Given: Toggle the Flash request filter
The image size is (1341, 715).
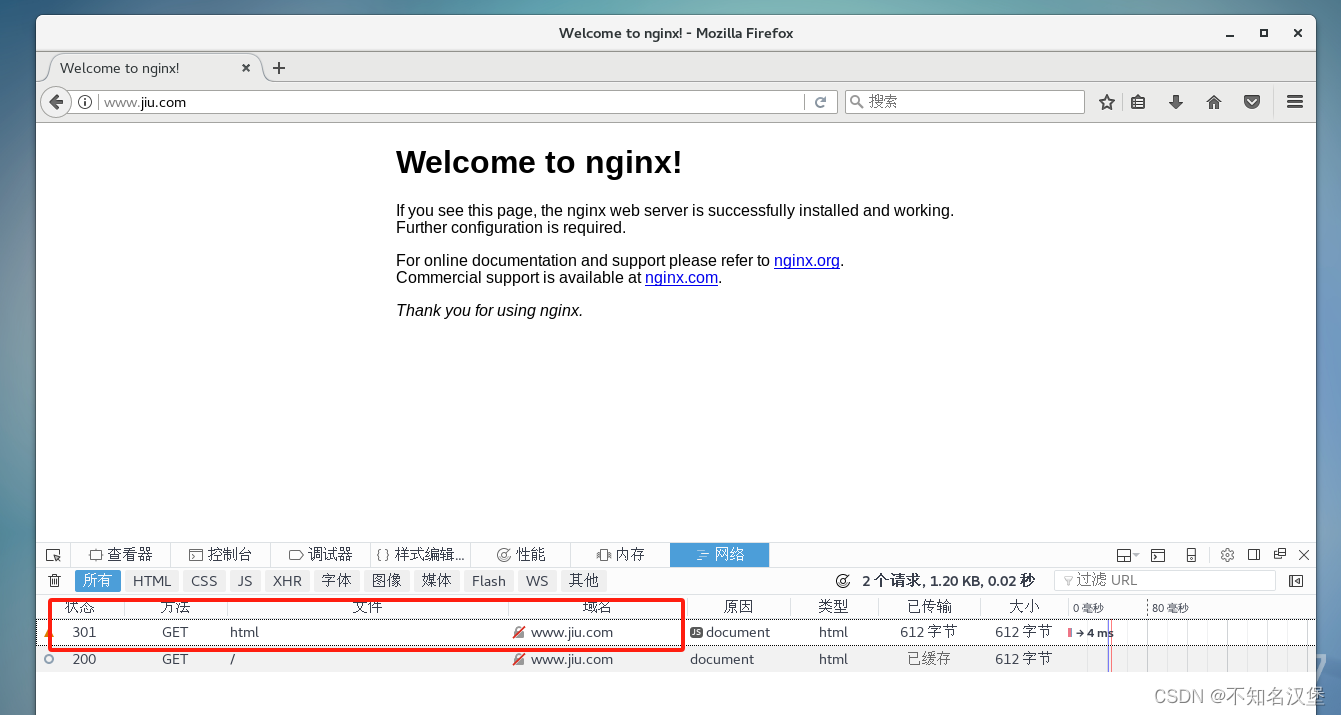Looking at the screenshot, I should 489,581.
